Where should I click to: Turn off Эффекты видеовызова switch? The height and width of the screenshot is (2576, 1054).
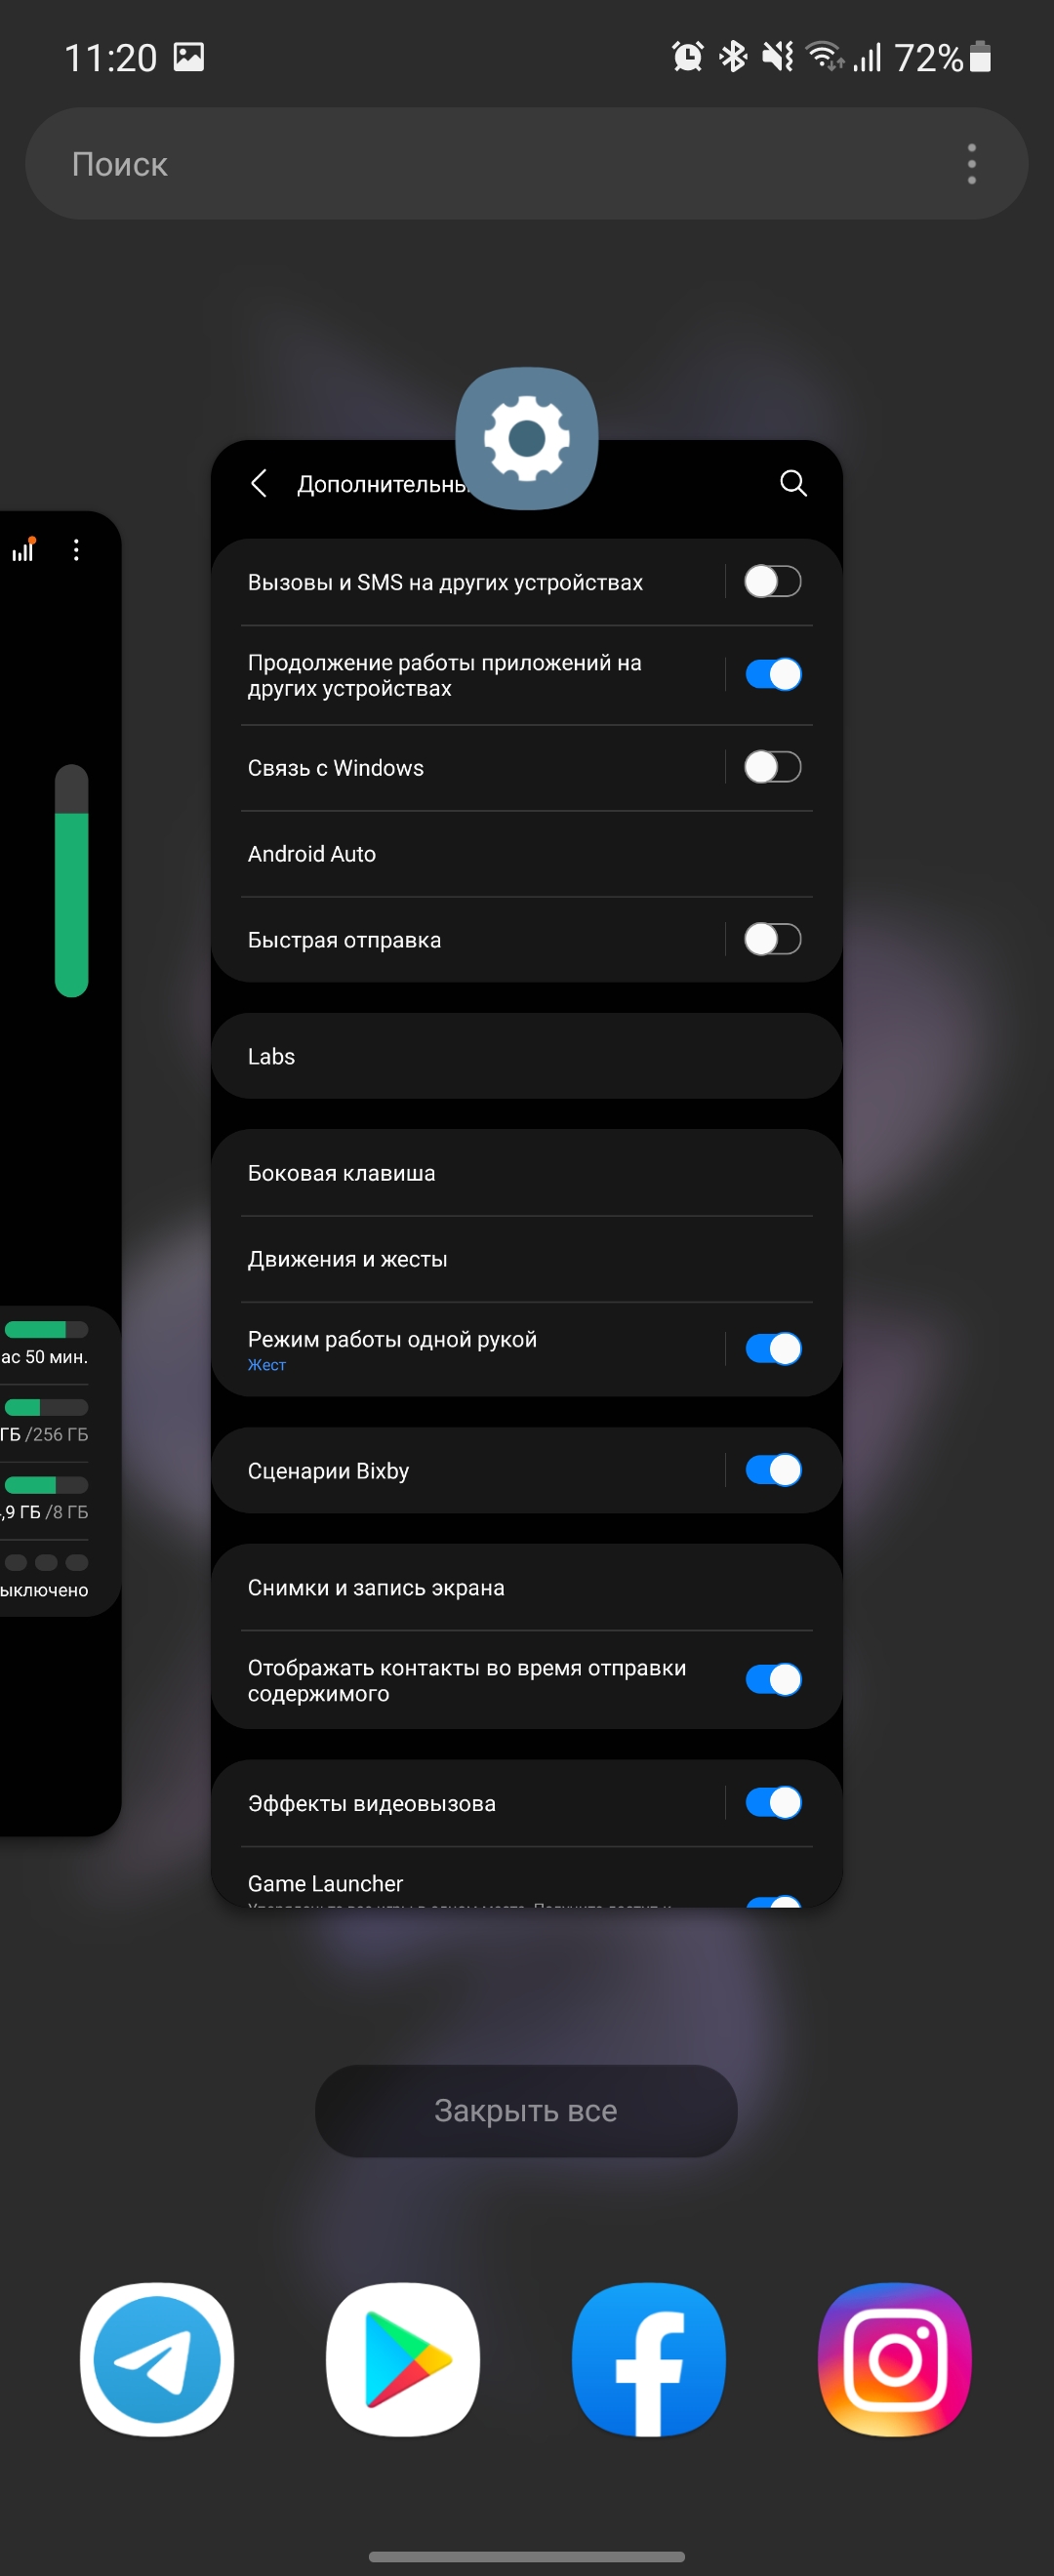click(x=773, y=1802)
